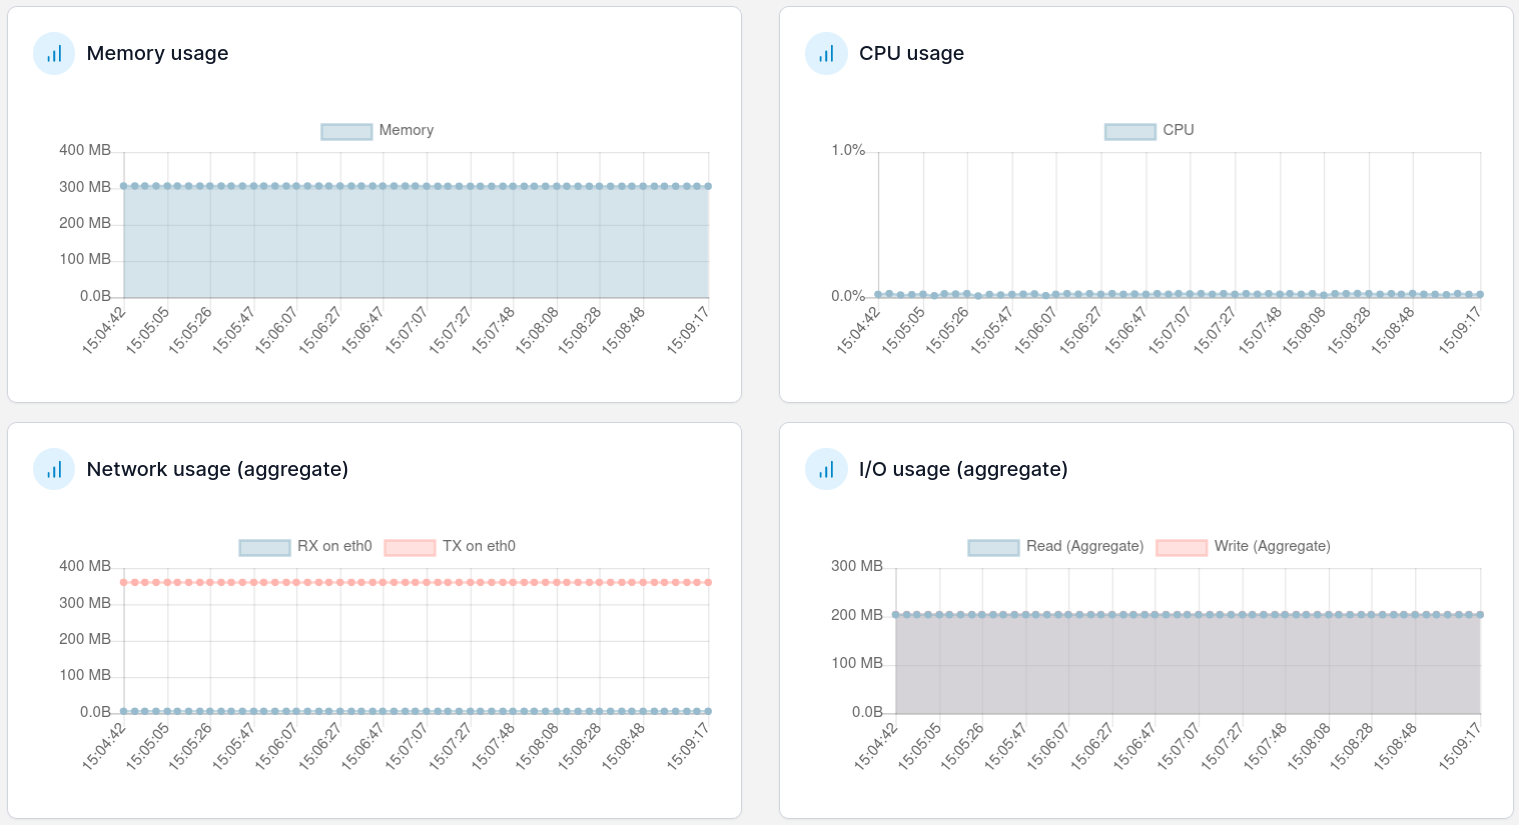1519x825 pixels.
Task: Click the I/O usage aggregate chart icon
Action: tap(823, 469)
